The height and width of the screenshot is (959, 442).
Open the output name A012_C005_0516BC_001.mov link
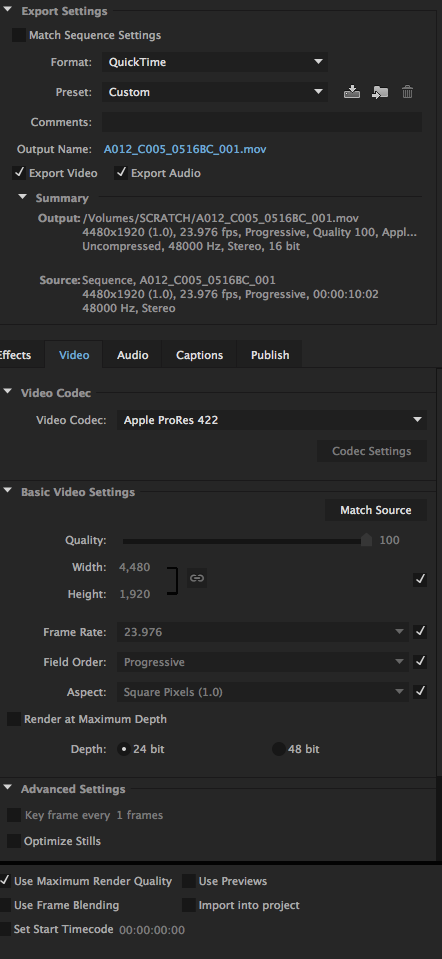tap(185, 149)
